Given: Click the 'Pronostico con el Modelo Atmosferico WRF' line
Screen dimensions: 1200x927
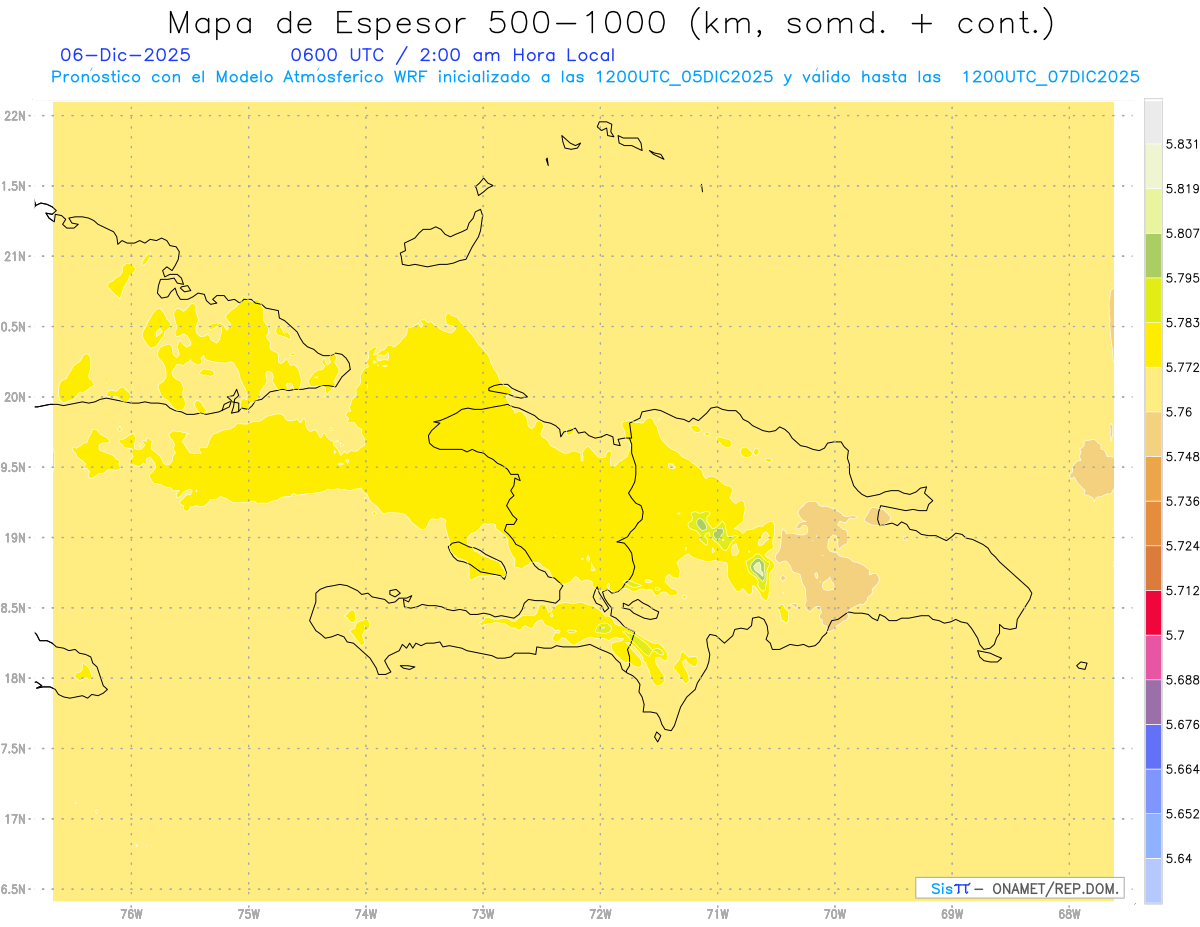Looking at the screenshot, I should pos(595,77).
